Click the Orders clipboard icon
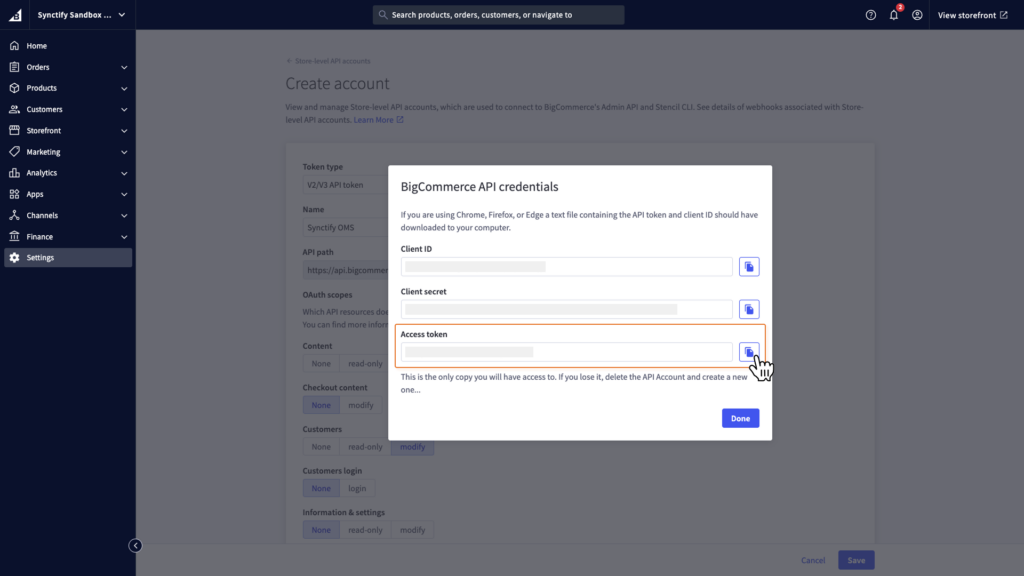 point(14,67)
